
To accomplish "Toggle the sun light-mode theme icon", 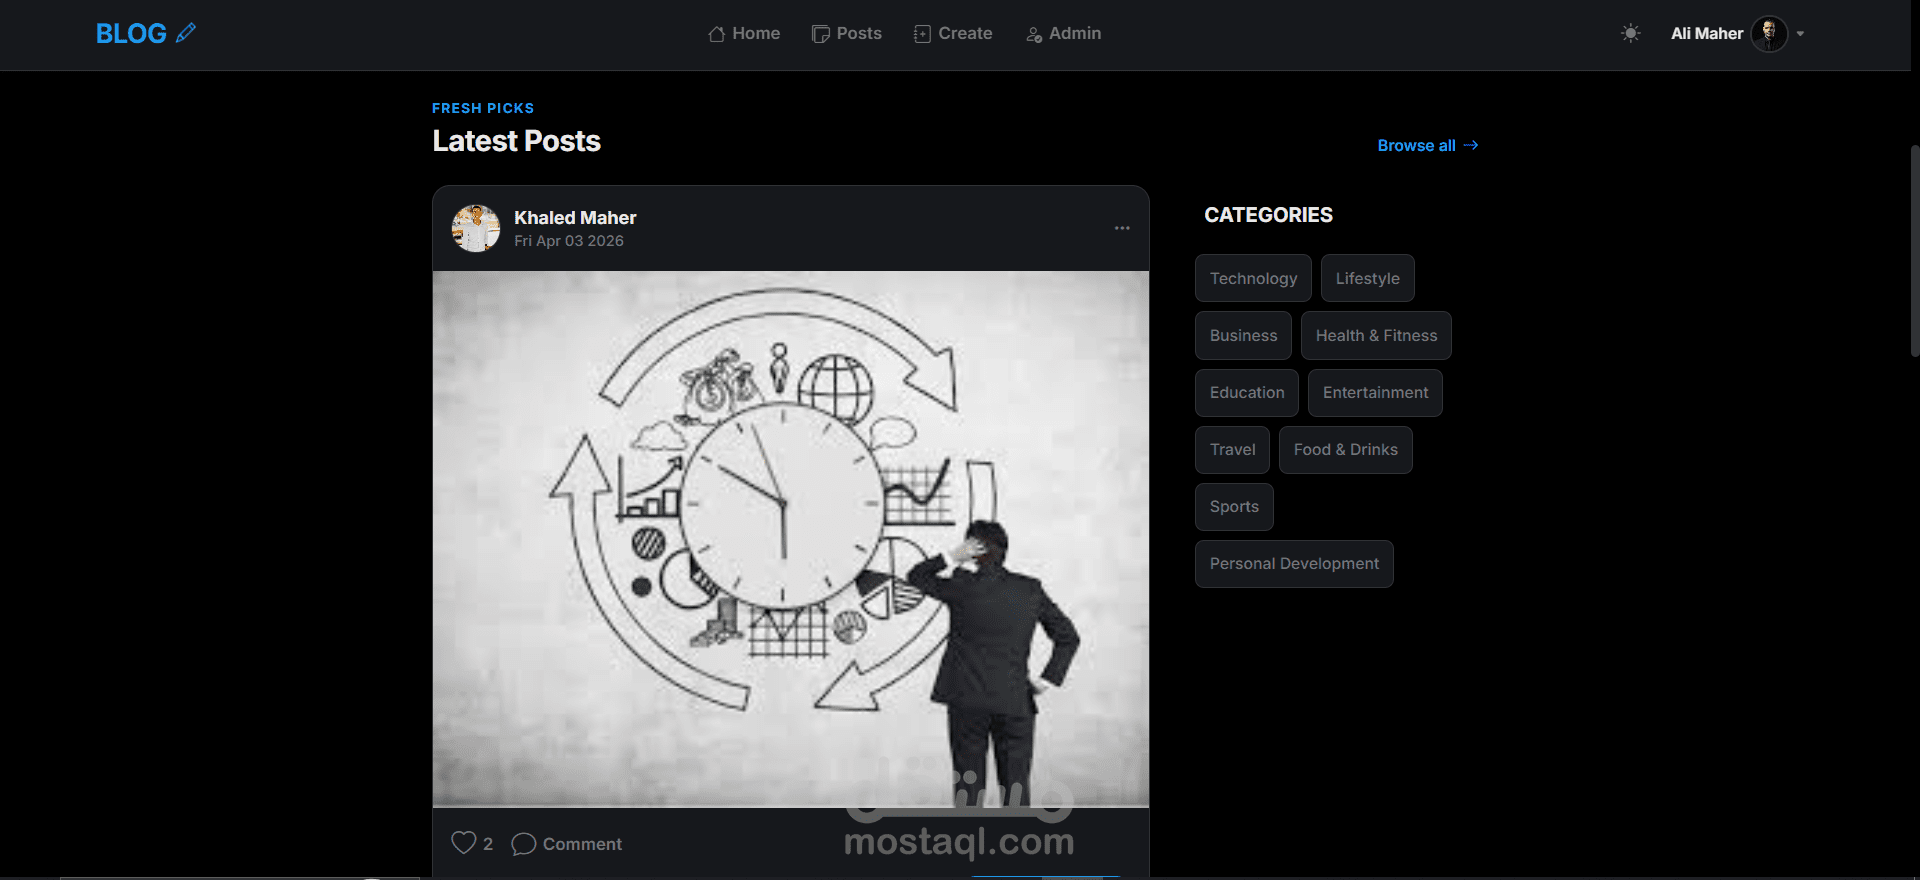I will [x=1630, y=33].
